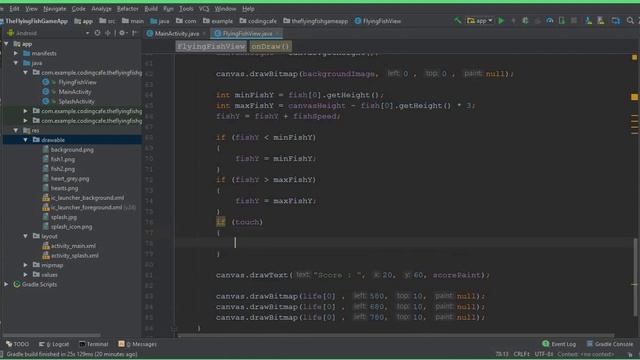
Task: Open the Navigate menu
Action: (x=54, y=9)
